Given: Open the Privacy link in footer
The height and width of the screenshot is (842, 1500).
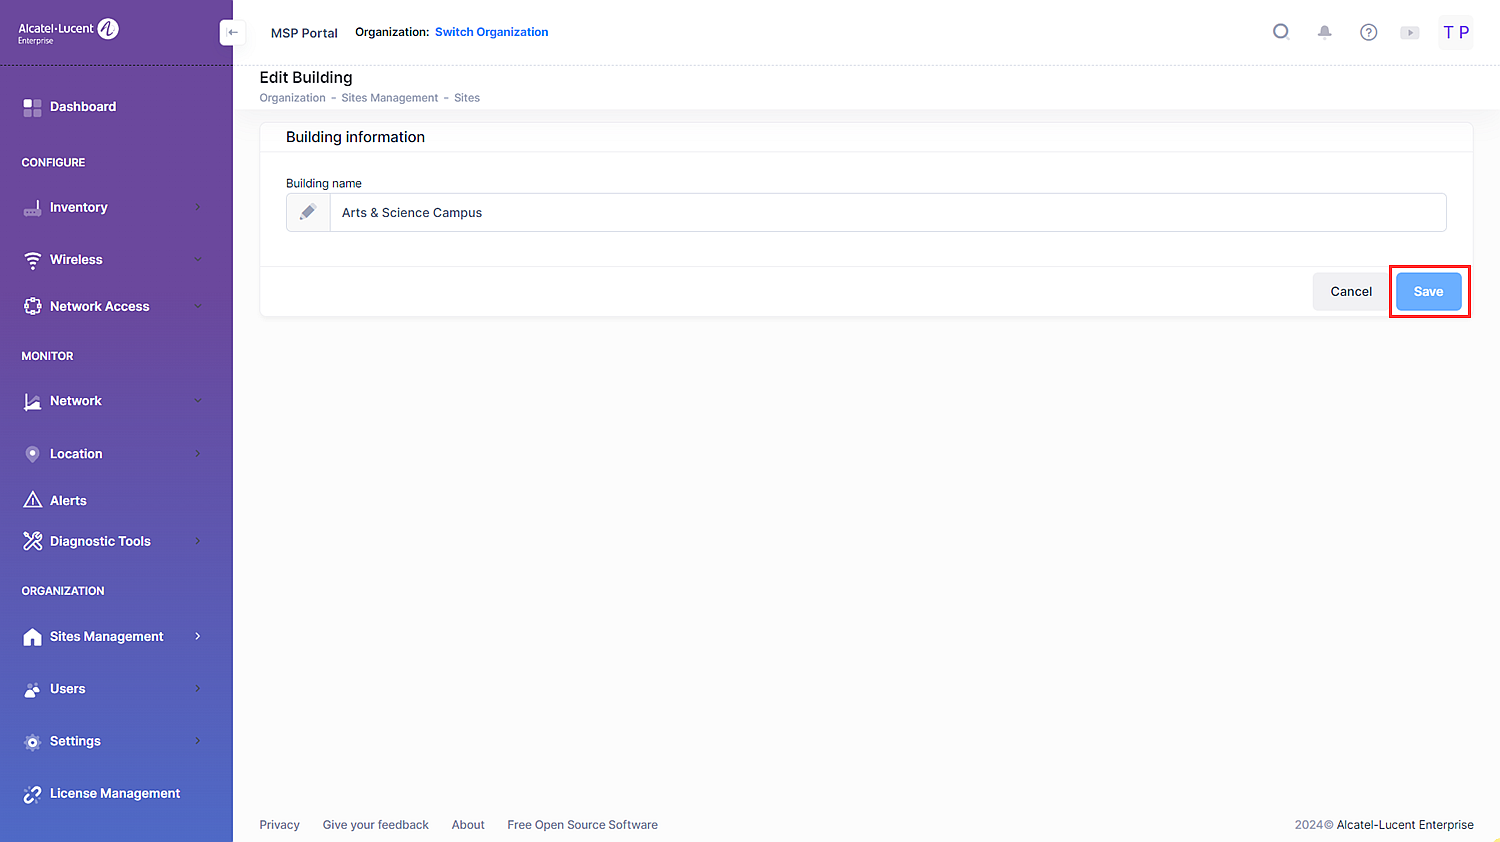Looking at the screenshot, I should 279,825.
